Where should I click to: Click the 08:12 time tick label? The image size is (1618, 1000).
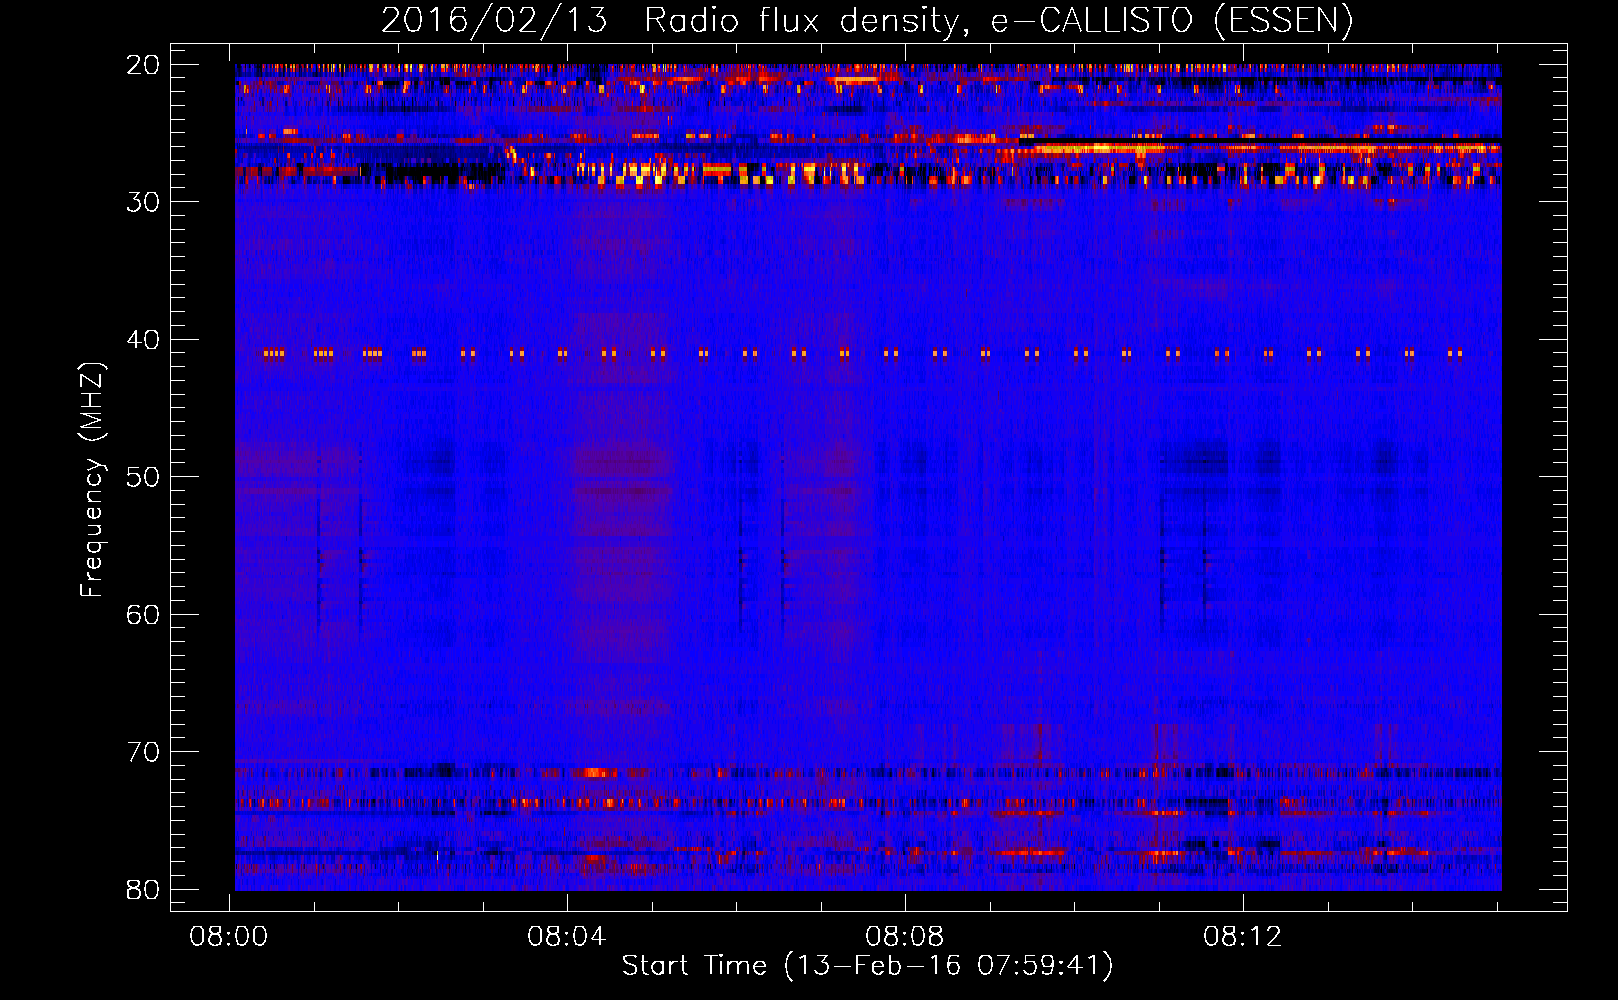[1243, 937]
